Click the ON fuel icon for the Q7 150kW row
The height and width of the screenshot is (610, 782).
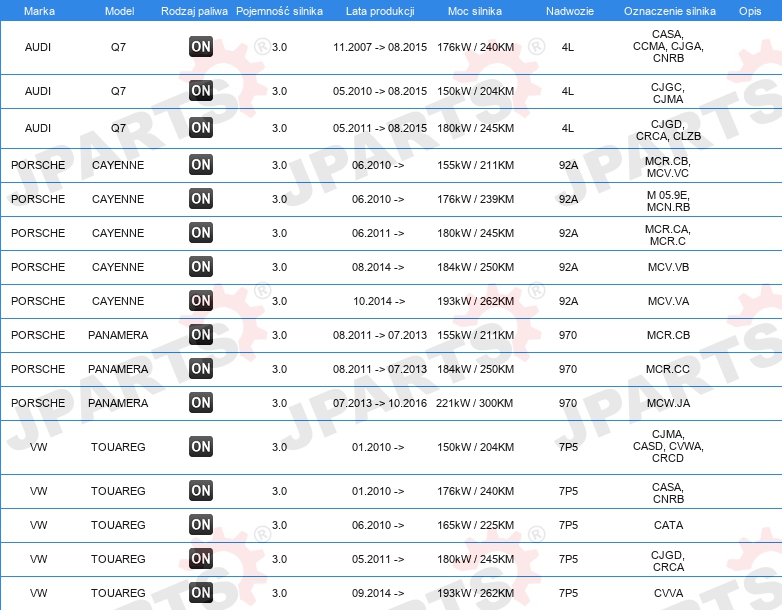point(201,91)
